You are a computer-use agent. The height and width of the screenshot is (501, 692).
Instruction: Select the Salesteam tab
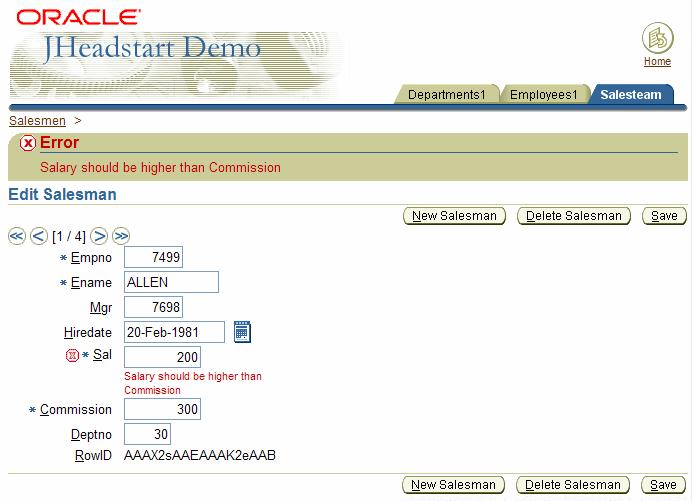point(630,95)
